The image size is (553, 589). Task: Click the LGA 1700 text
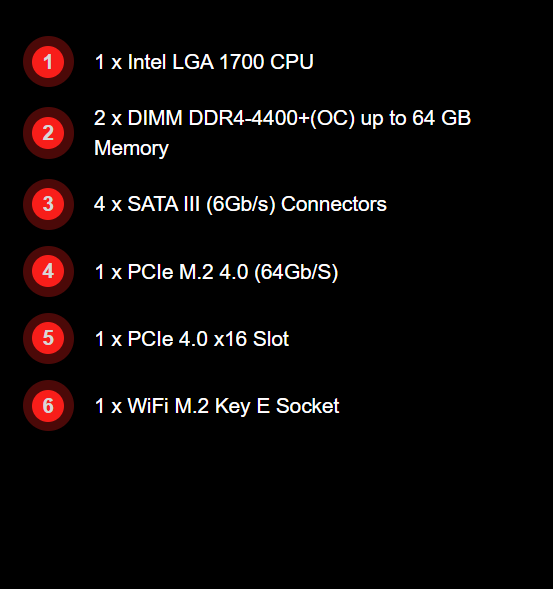[218, 62]
